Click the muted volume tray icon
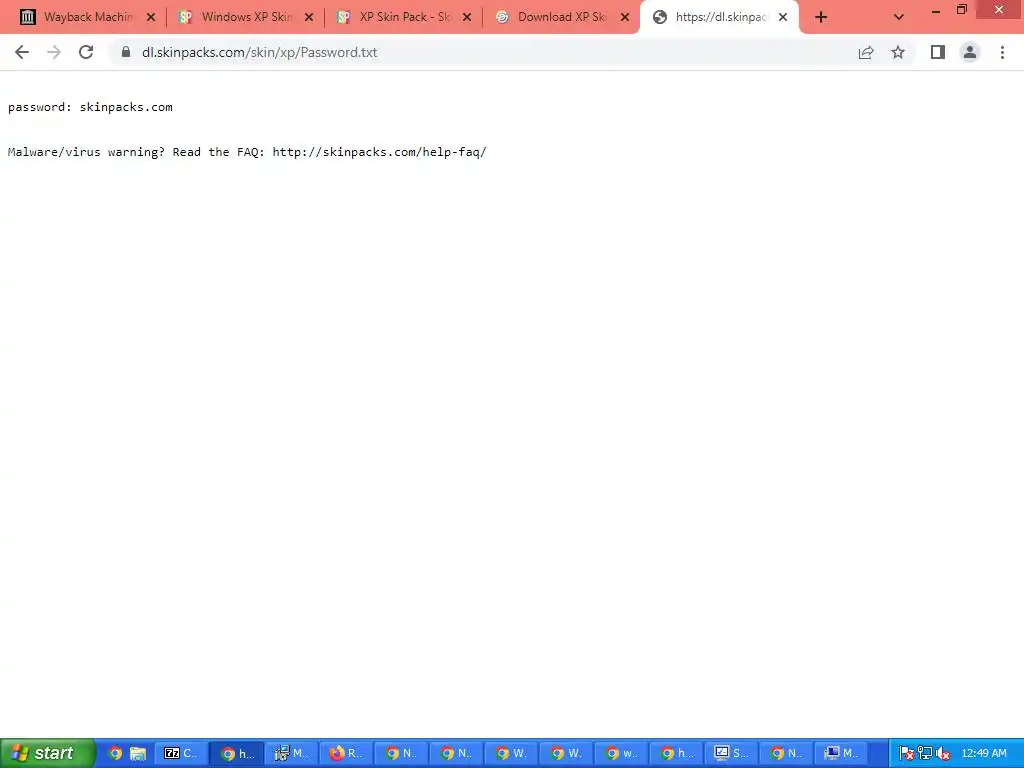The width and height of the screenshot is (1024, 768). click(942, 754)
